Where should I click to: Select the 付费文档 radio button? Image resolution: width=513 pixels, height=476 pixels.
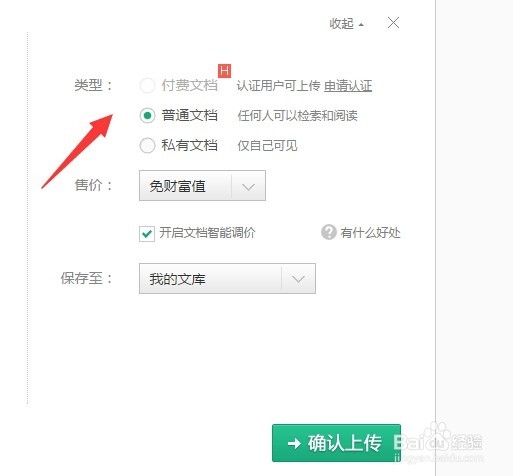(147, 85)
